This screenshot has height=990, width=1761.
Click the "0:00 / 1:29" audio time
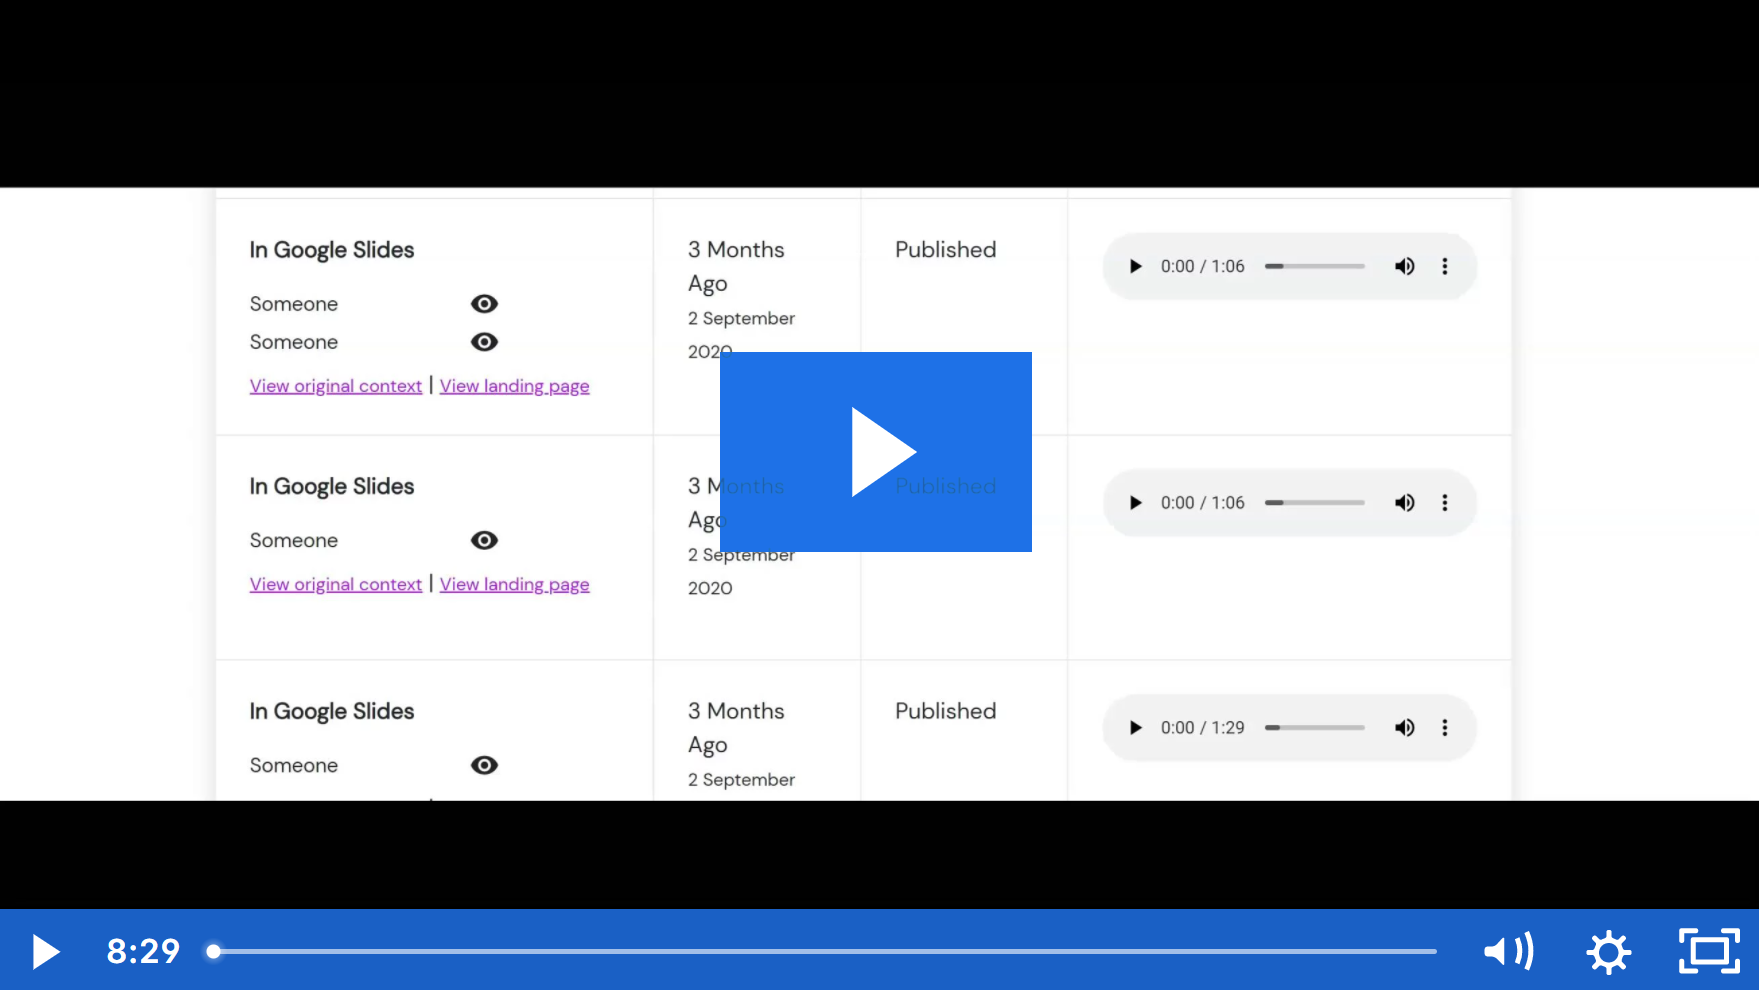click(1203, 728)
